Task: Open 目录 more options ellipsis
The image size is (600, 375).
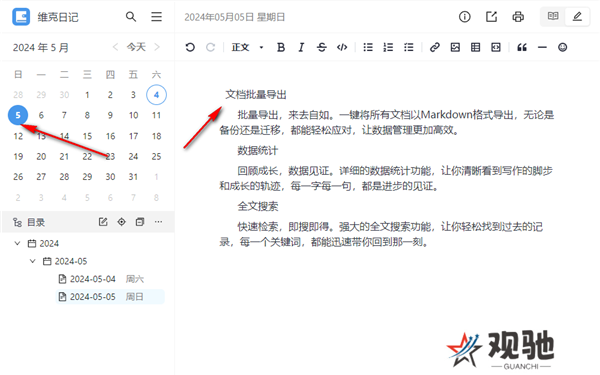Action: (158, 222)
